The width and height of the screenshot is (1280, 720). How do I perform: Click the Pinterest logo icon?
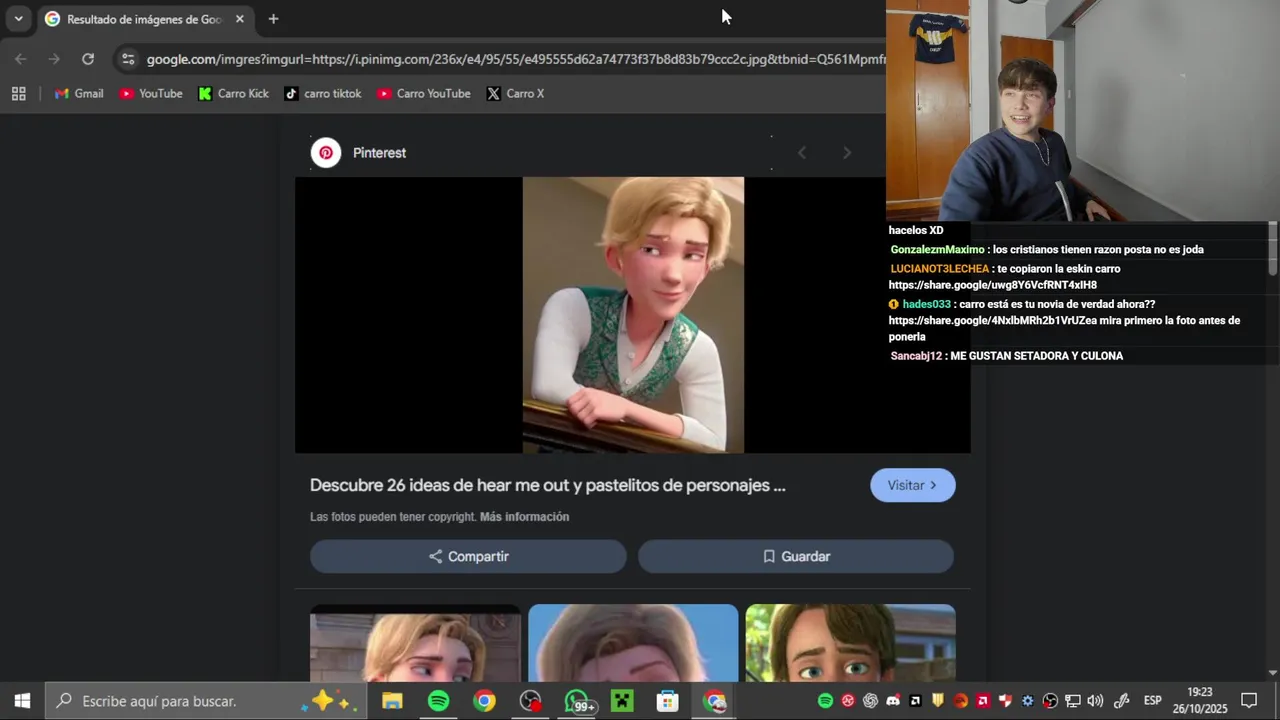click(x=326, y=153)
